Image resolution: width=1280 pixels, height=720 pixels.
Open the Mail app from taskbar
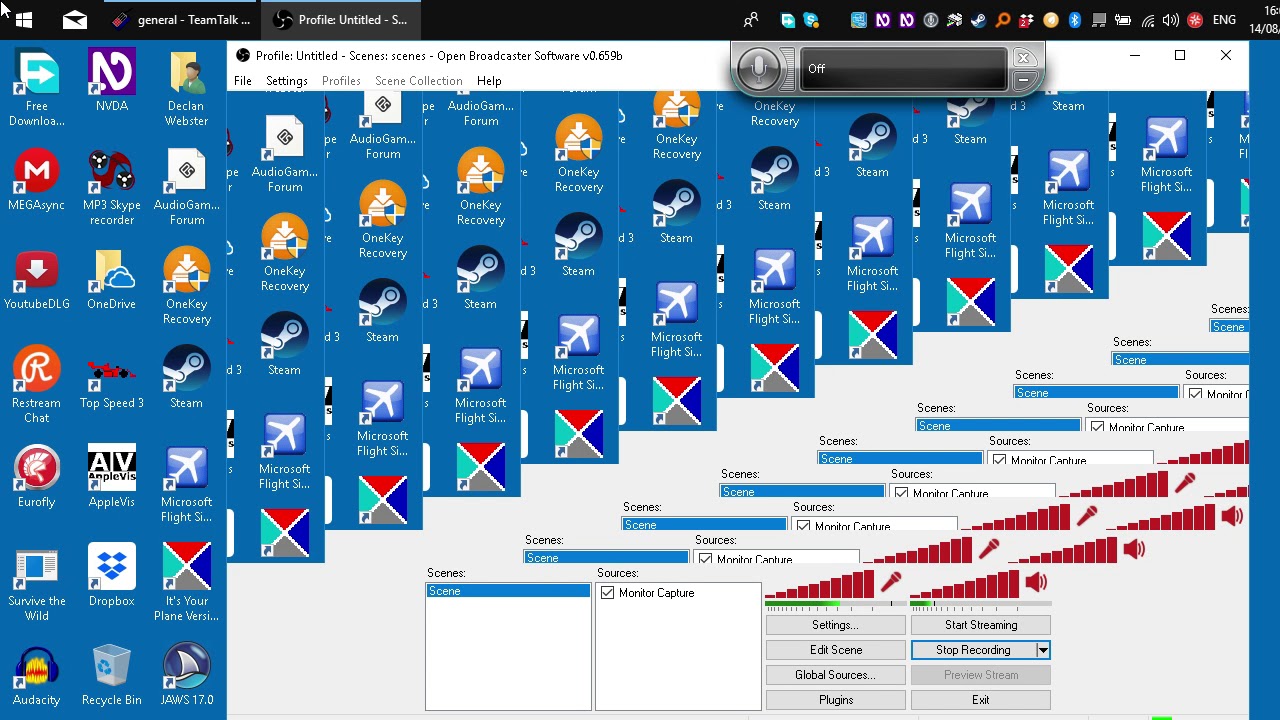pyautogui.click(x=75, y=19)
